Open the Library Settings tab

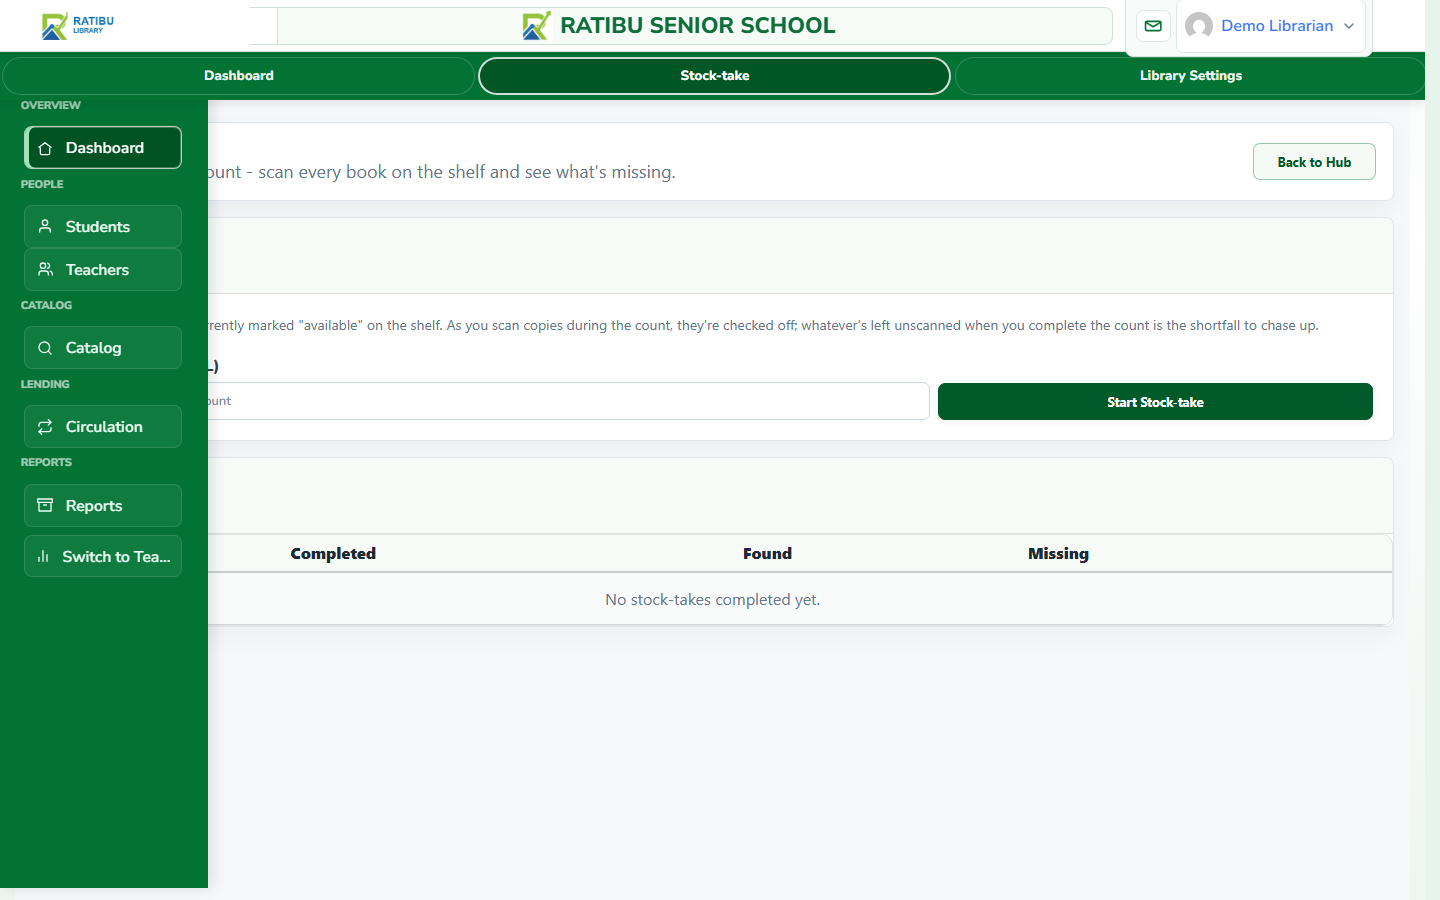[1190, 76]
